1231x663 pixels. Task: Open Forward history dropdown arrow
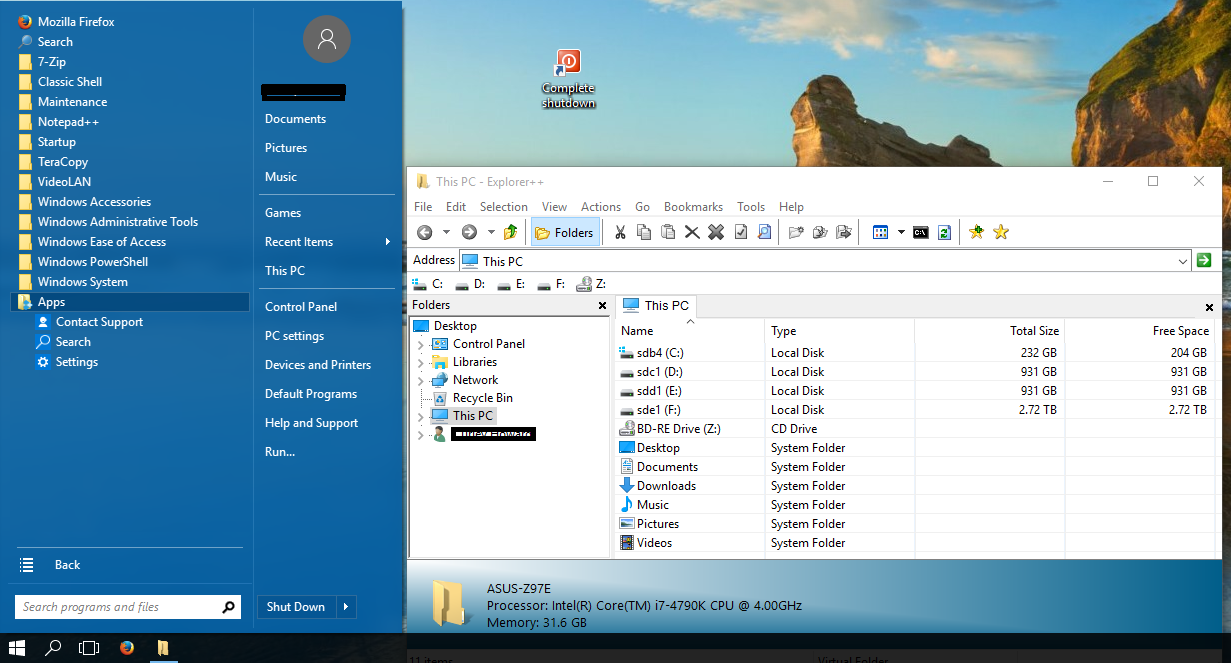coord(491,232)
